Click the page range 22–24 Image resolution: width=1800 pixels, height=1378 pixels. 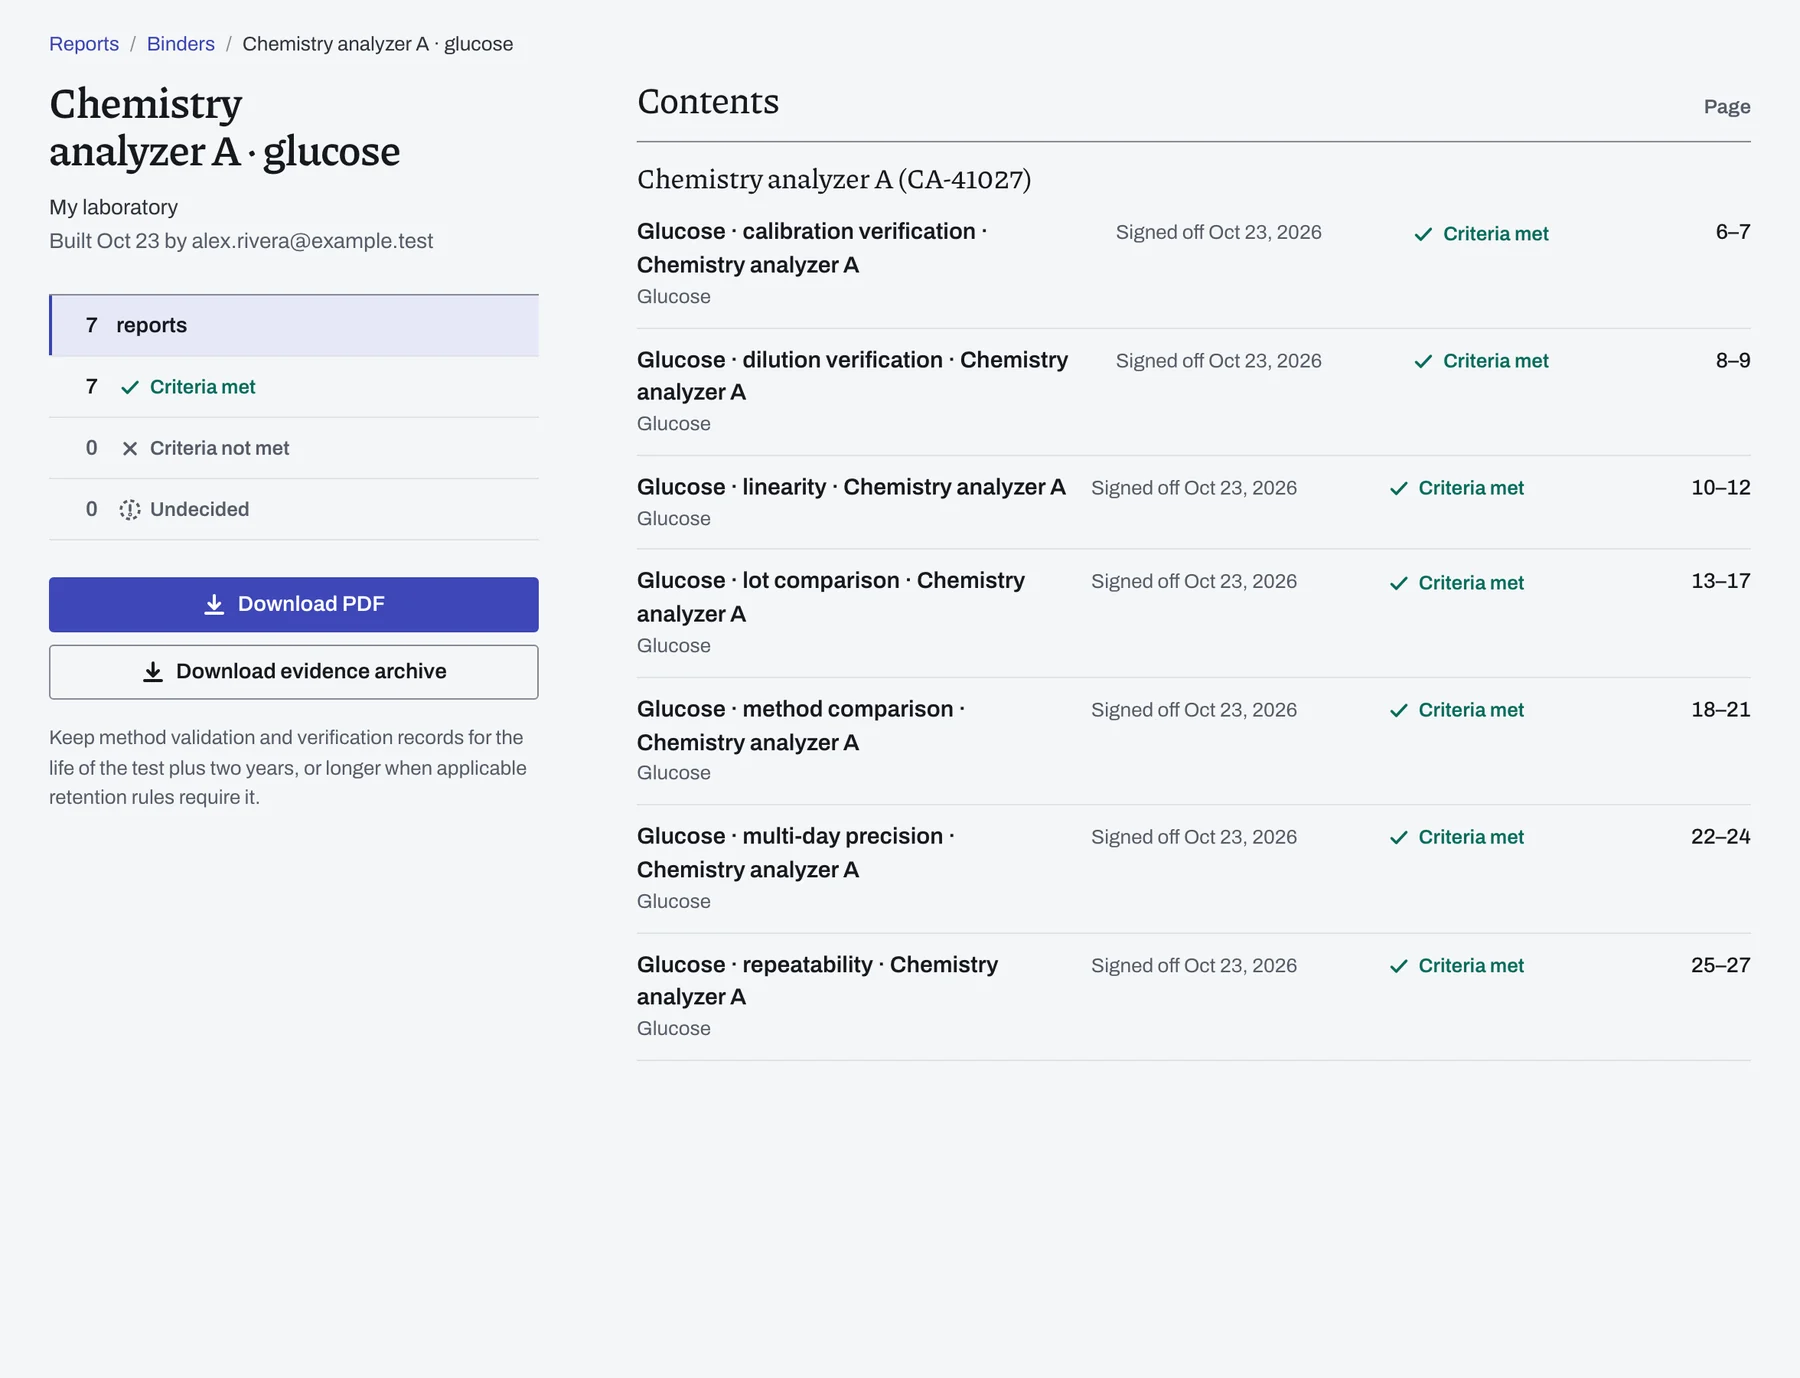[1721, 836]
